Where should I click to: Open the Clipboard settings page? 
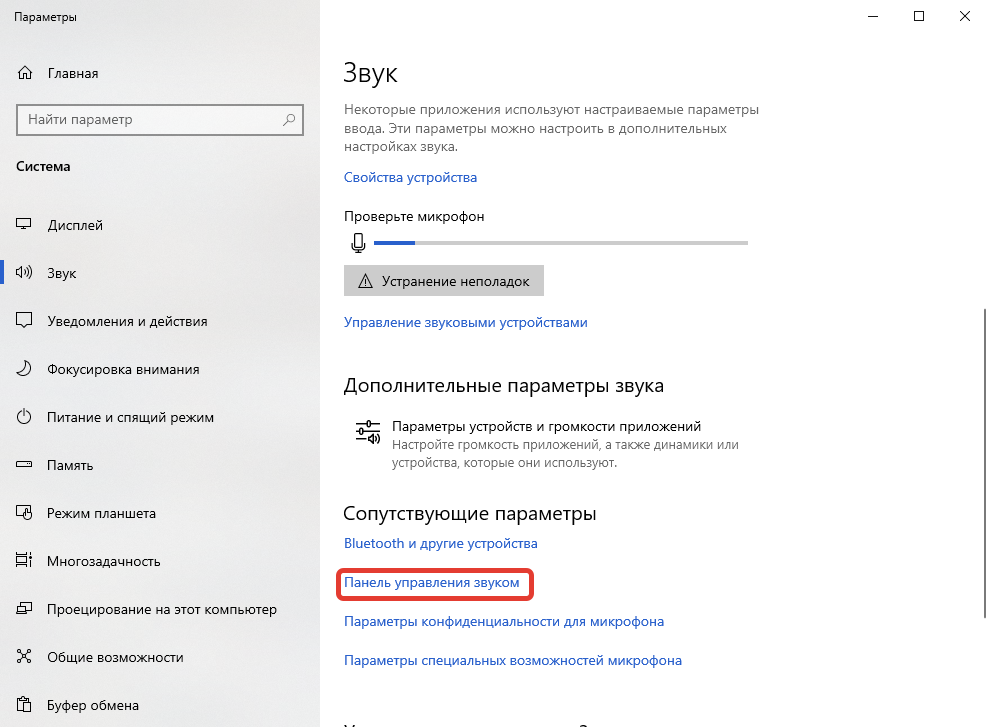tap(92, 705)
